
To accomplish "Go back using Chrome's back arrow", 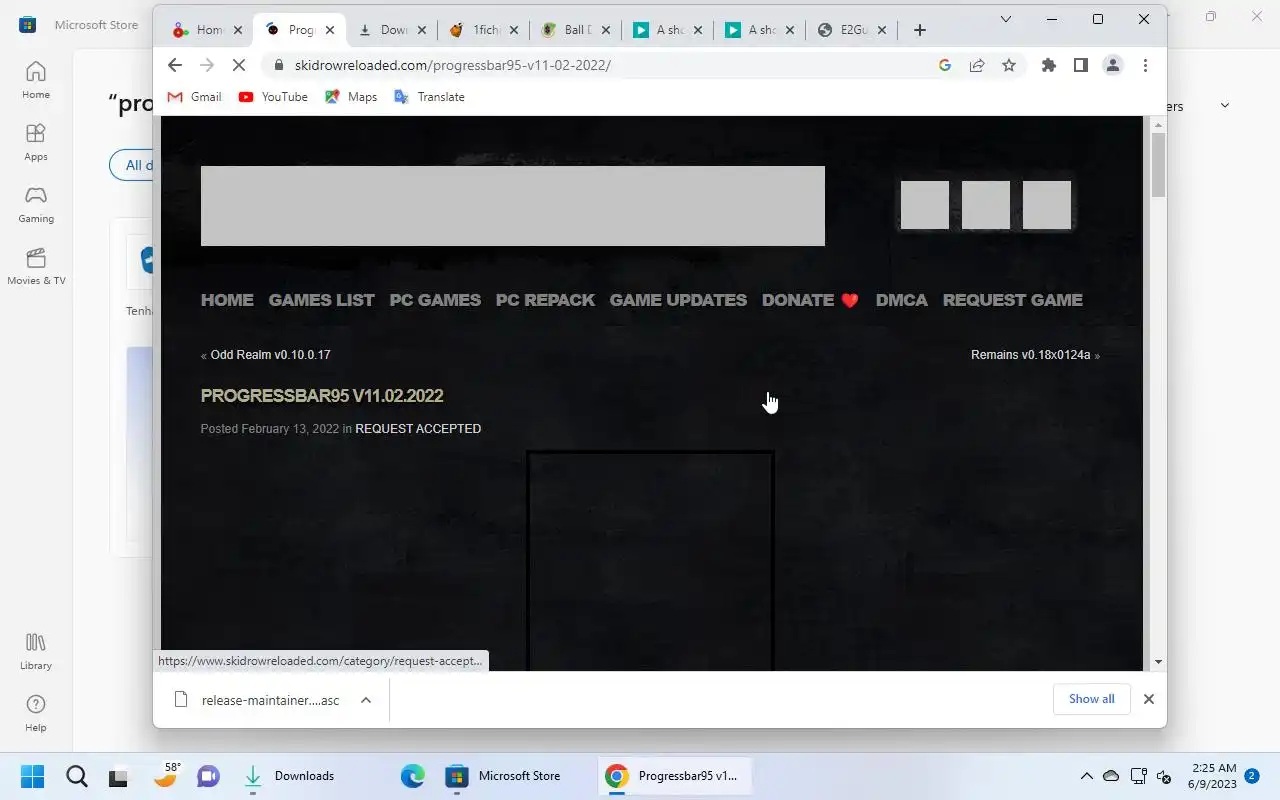I will [175, 65].
